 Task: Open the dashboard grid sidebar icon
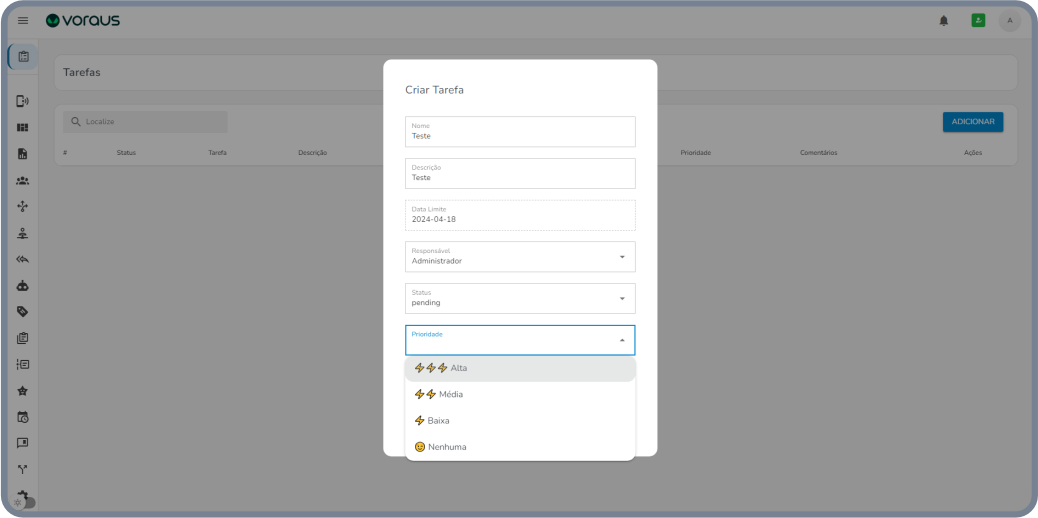(22, 128)
